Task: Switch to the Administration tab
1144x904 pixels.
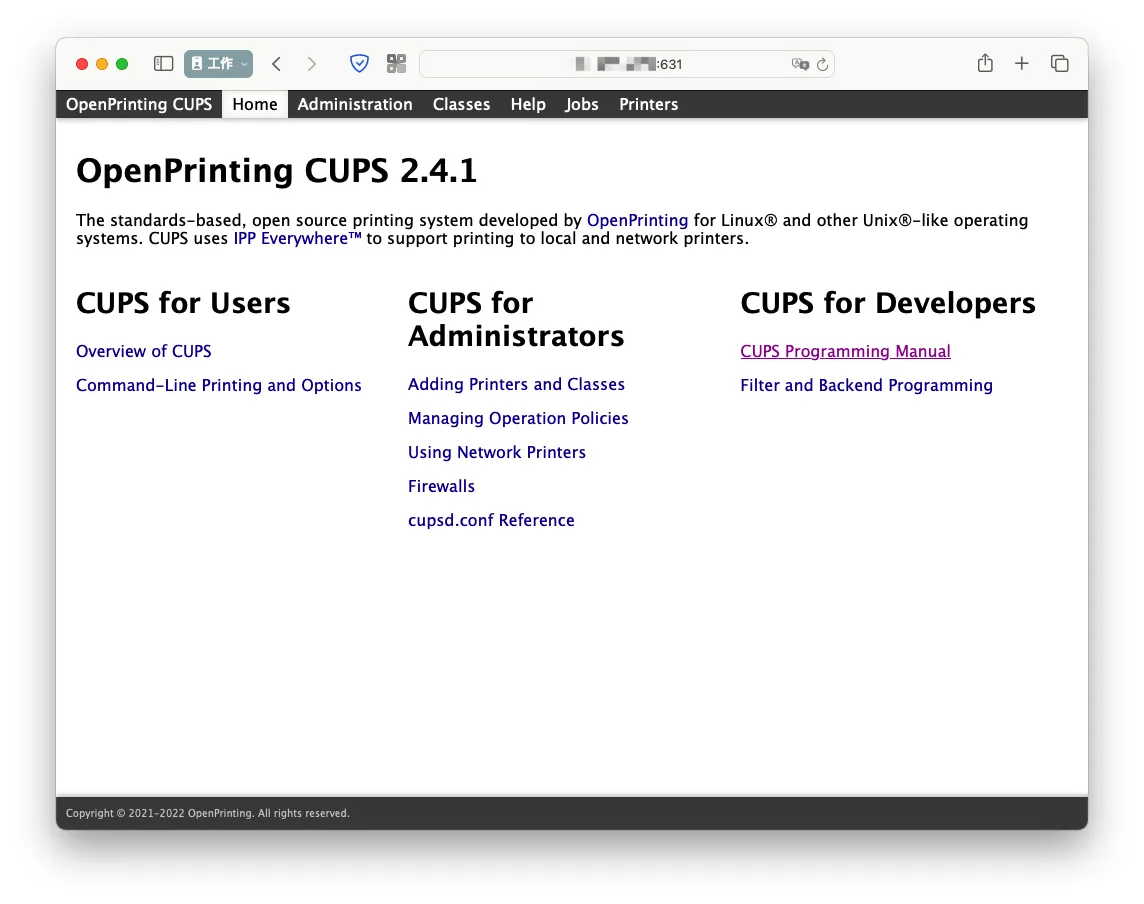Action: [355, 104]
